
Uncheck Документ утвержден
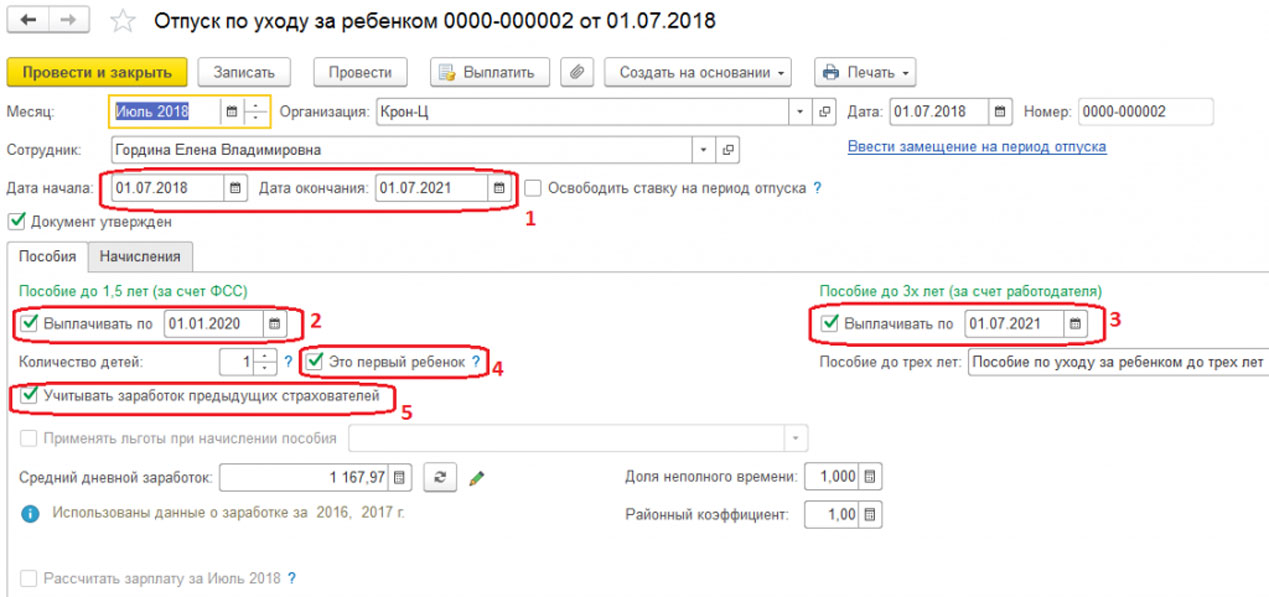coord(18,222)
